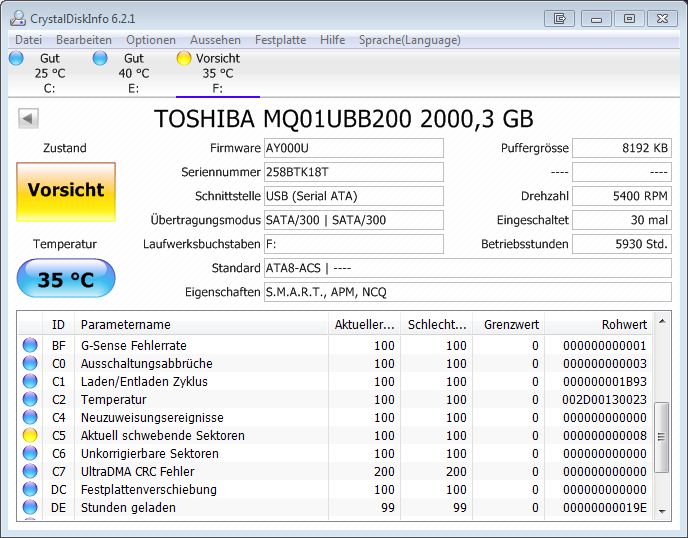Click blue status icon of Stunden geladen row
Viewport: 688px width, 538px height.
(30, 507)
